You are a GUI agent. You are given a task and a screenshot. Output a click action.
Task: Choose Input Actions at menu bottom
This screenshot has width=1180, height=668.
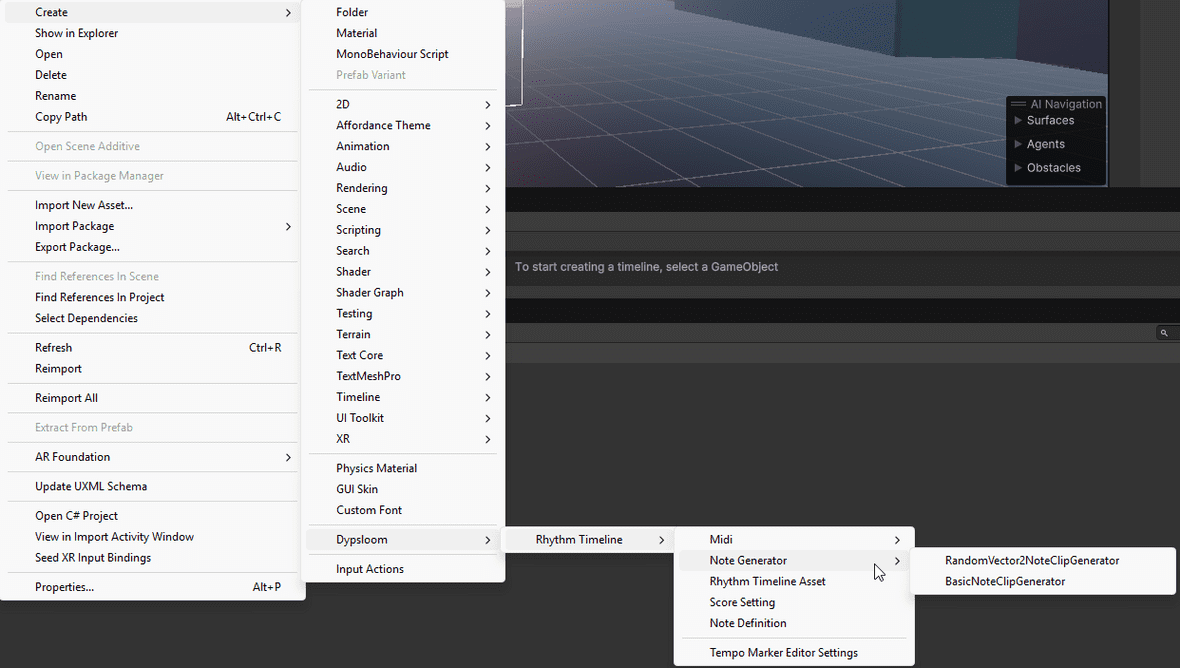(370, 570)
